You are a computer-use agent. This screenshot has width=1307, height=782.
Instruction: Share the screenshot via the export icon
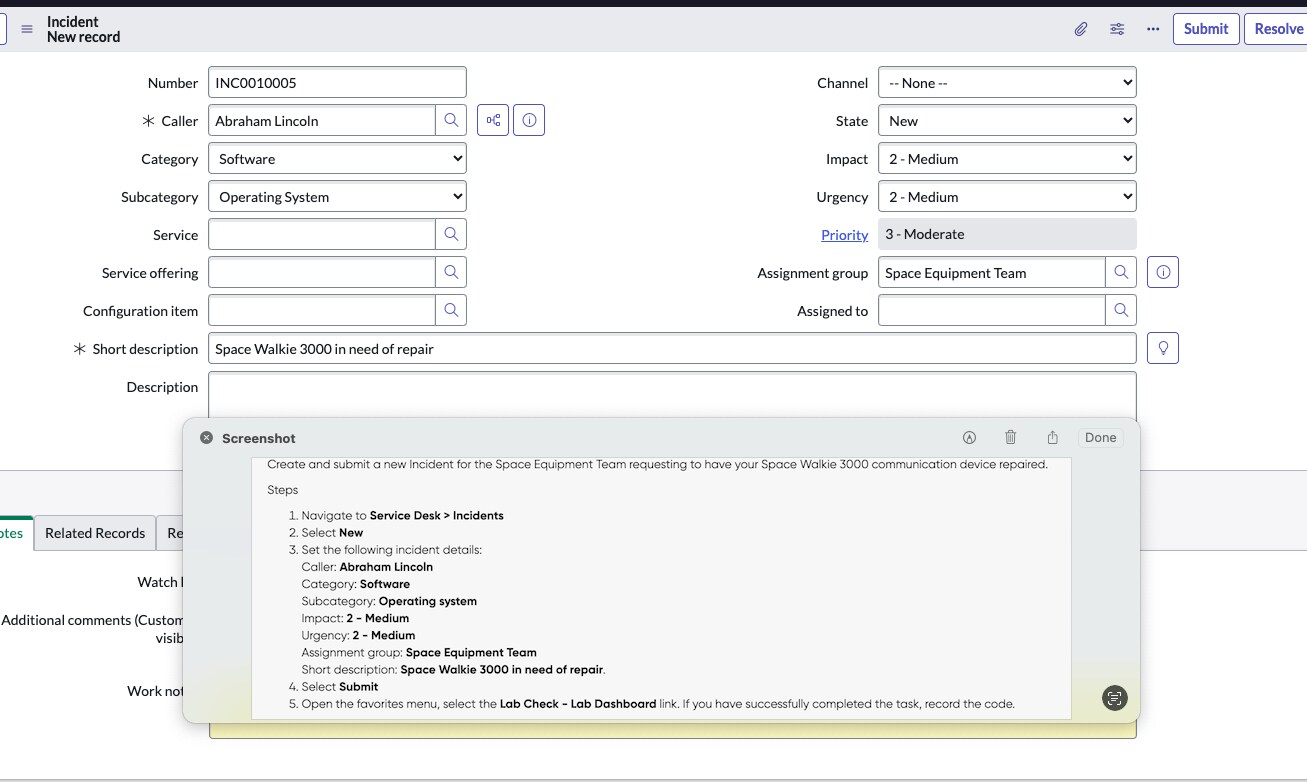[x=1052, y=437]
